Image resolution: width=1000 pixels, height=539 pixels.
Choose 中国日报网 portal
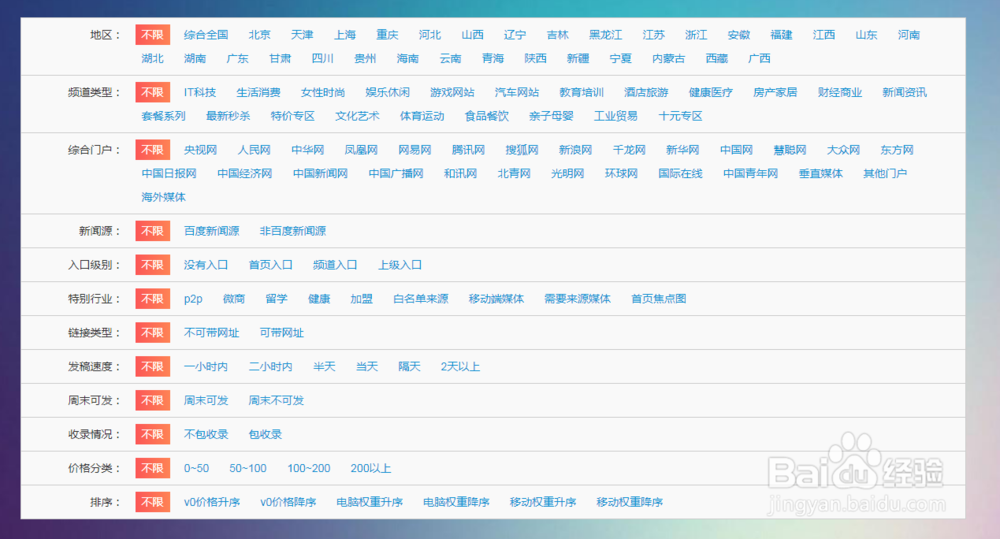(x=169, y=174)
